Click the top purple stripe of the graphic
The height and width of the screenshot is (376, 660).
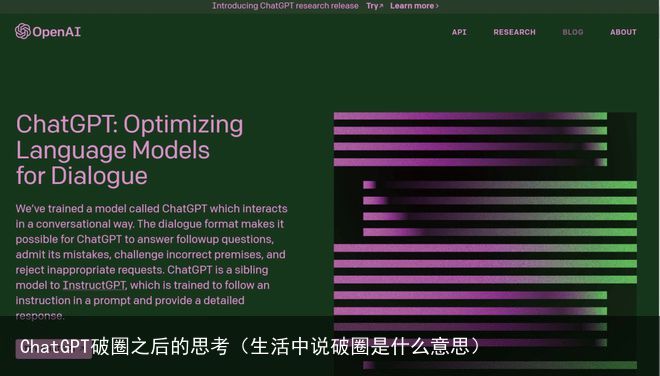(x=470, y=116)
